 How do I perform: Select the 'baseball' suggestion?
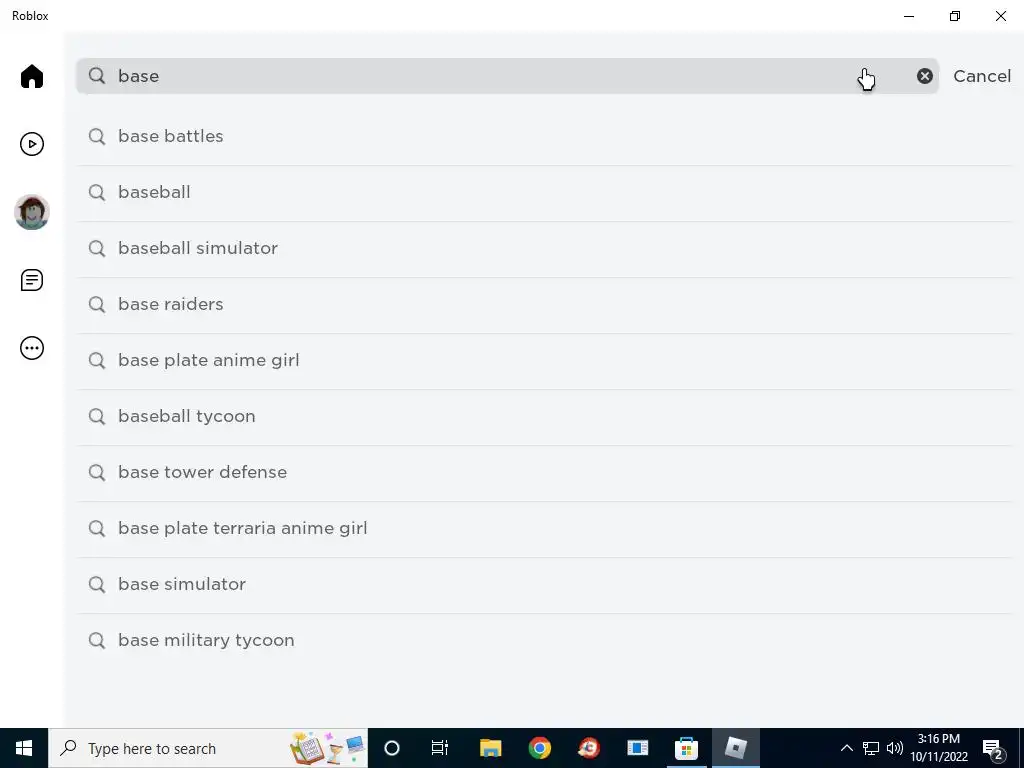(x=544, y=193)
